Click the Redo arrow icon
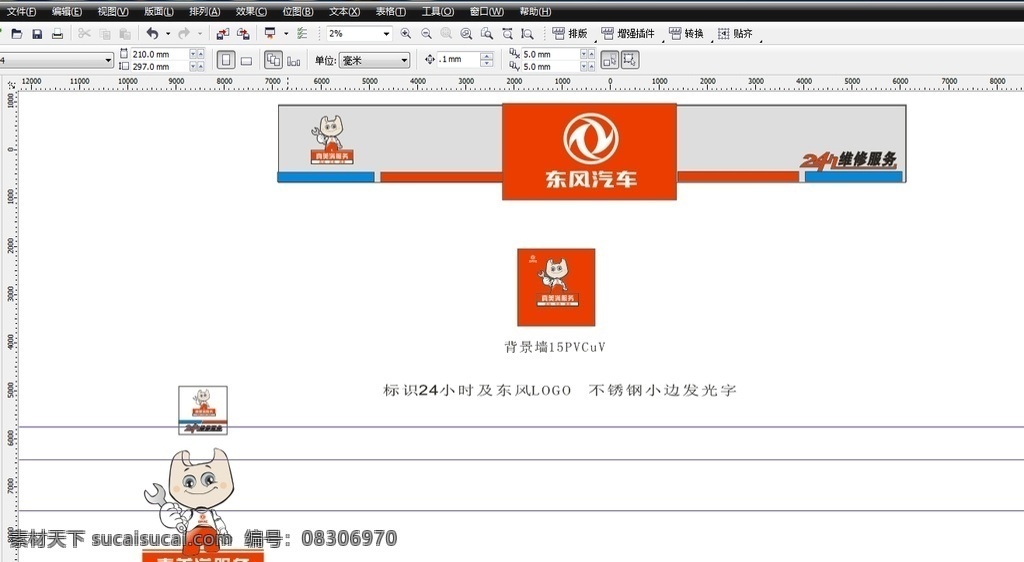Screen dimensions: 1024x562 click(184, 33)
